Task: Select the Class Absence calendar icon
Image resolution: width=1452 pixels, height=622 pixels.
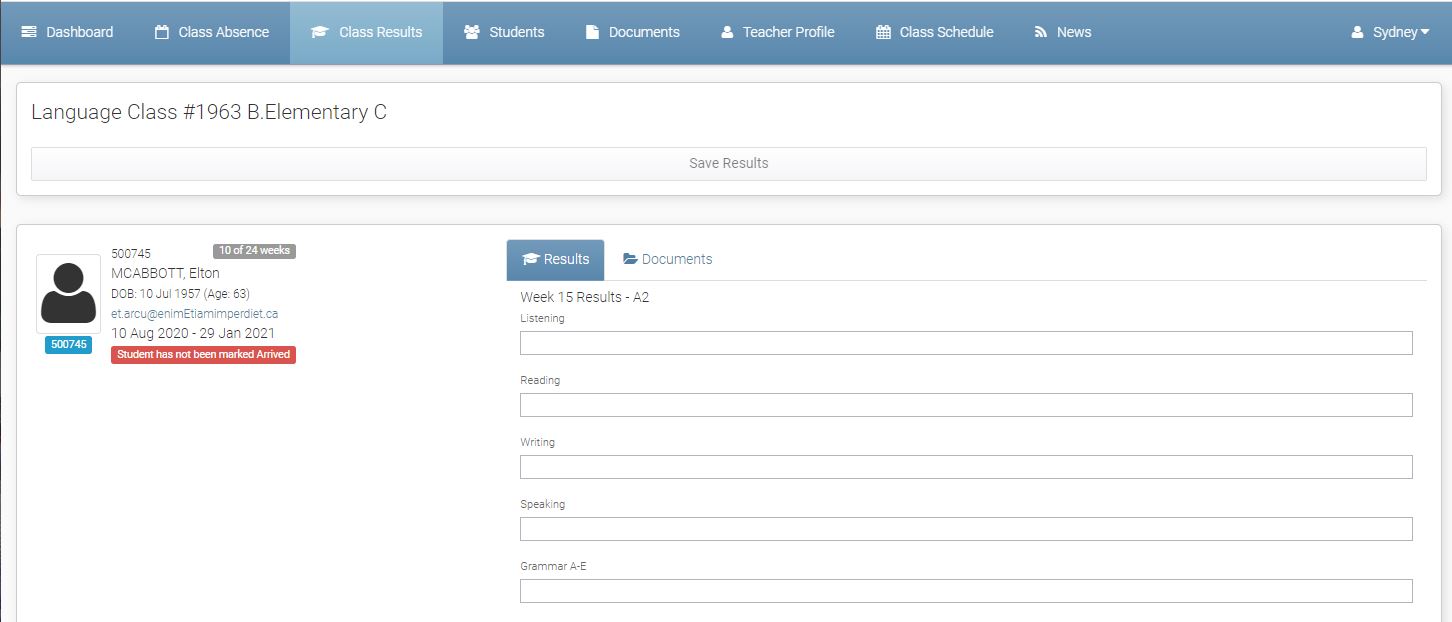Action: (162, 31)
